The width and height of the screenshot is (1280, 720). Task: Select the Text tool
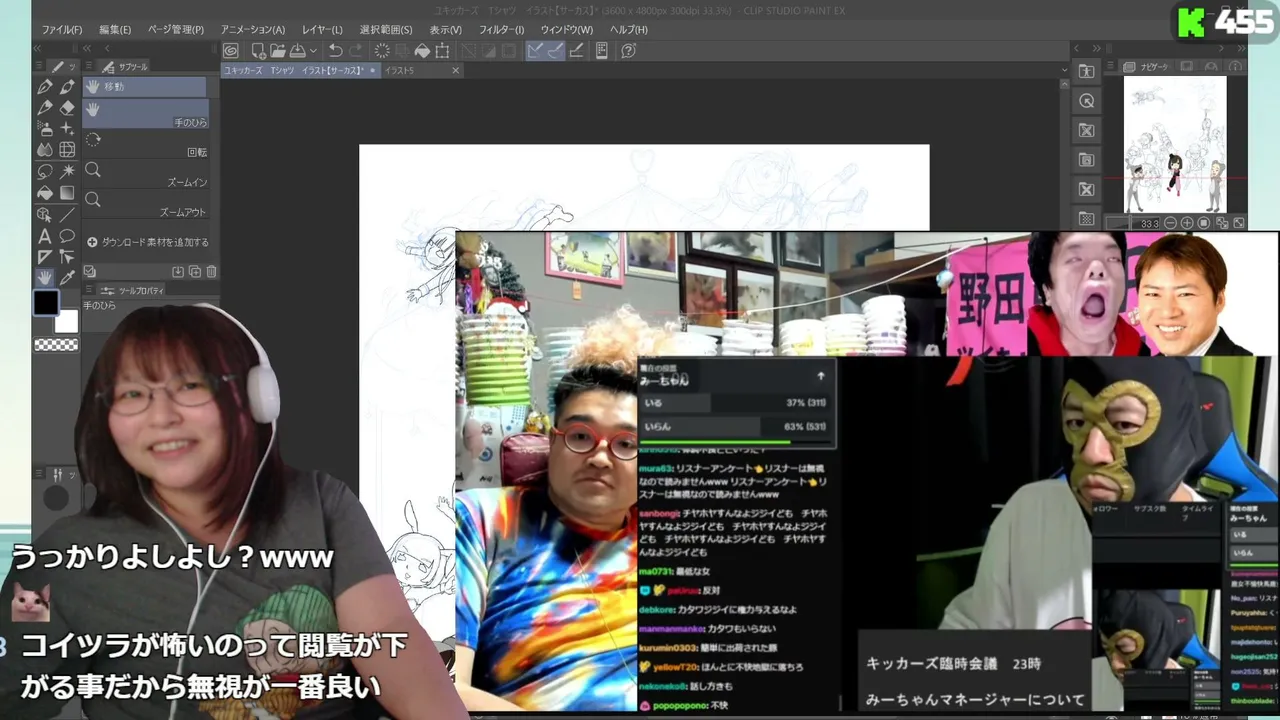pos(45,236)
